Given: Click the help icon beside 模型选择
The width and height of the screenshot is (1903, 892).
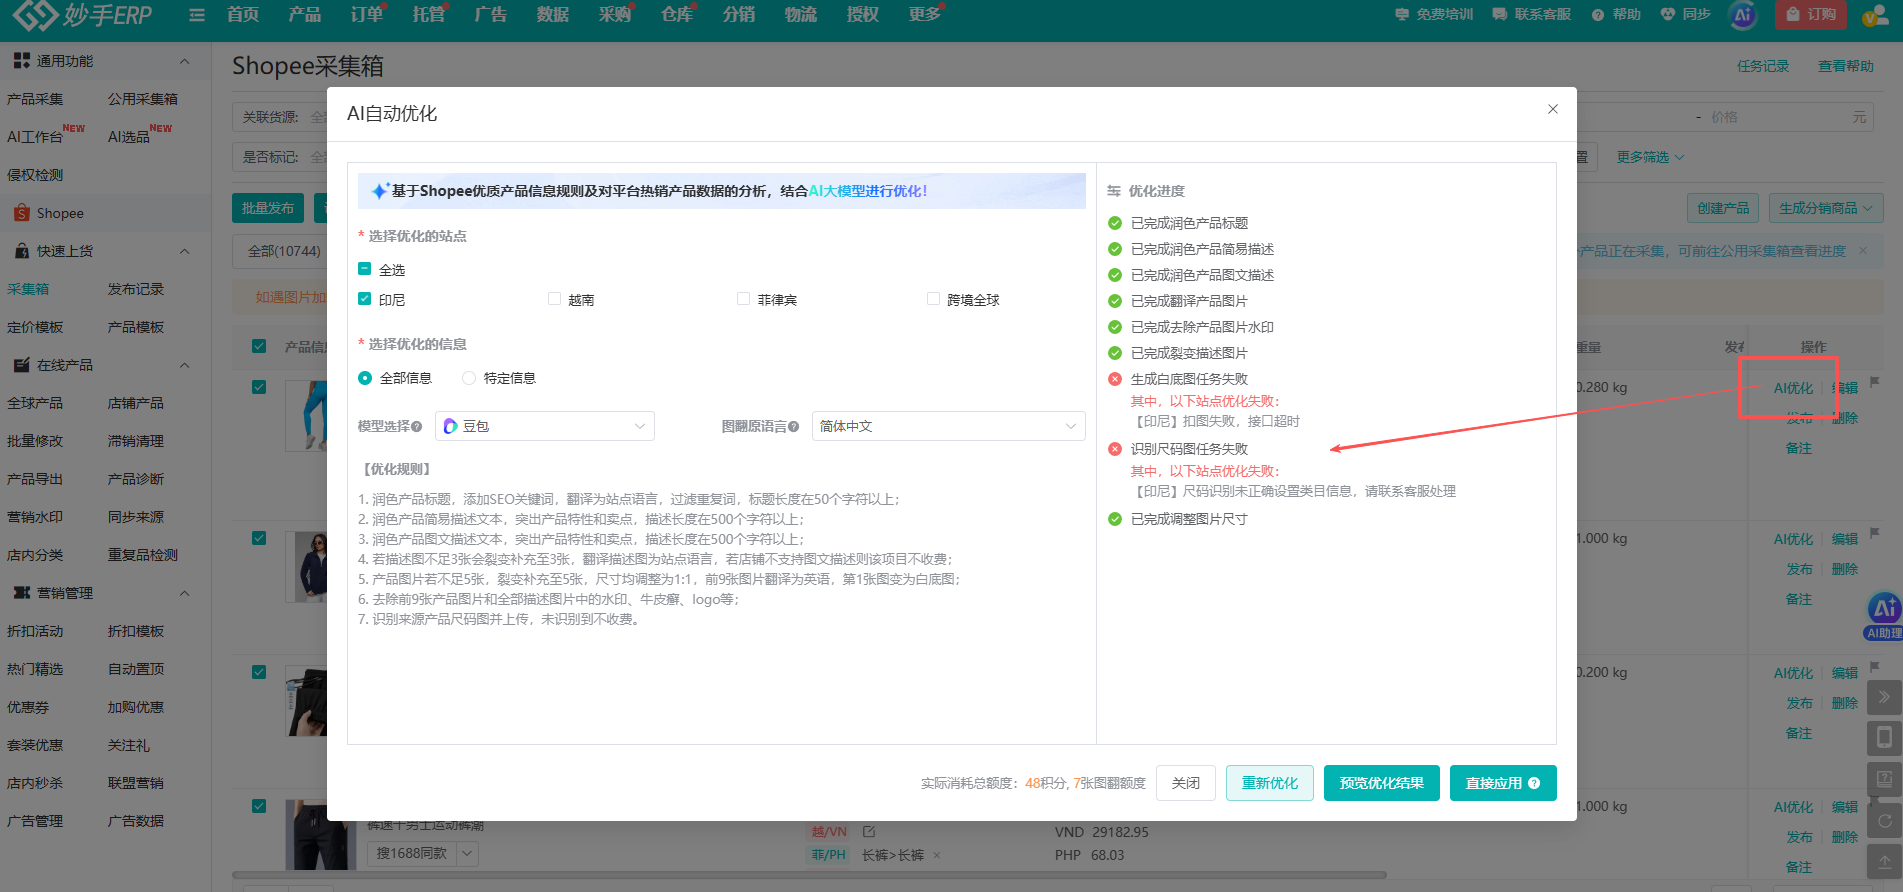Looking at the screenshot, I should 416,426.
